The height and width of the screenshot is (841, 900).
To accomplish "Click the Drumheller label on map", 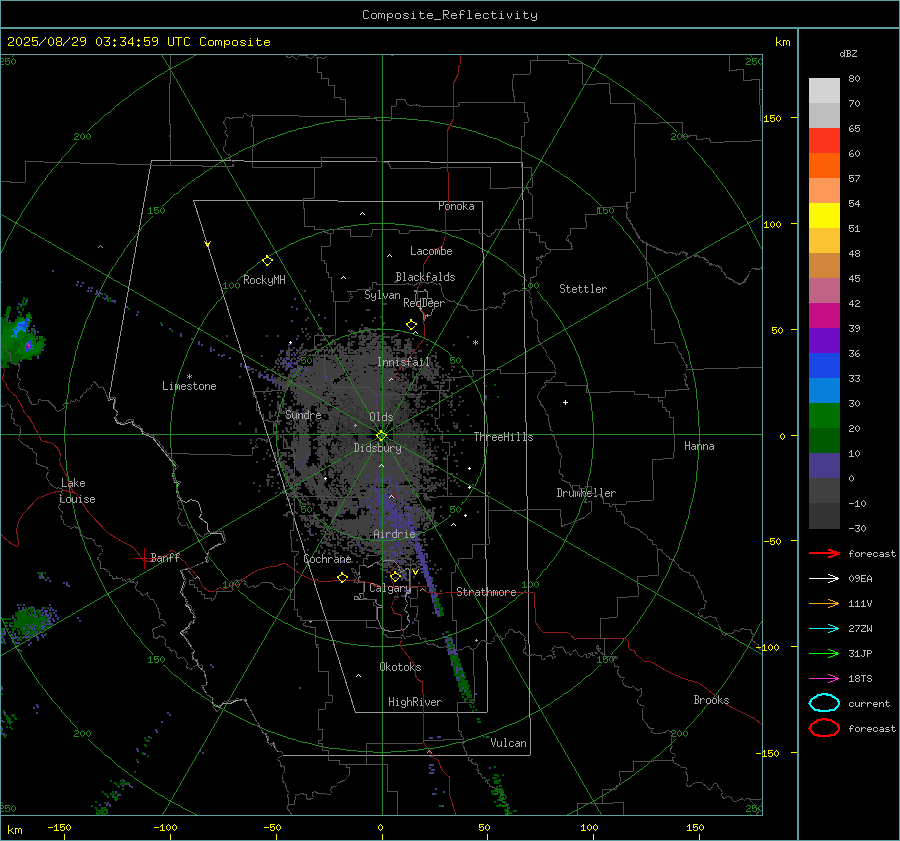I will click(x=586, y=493).
